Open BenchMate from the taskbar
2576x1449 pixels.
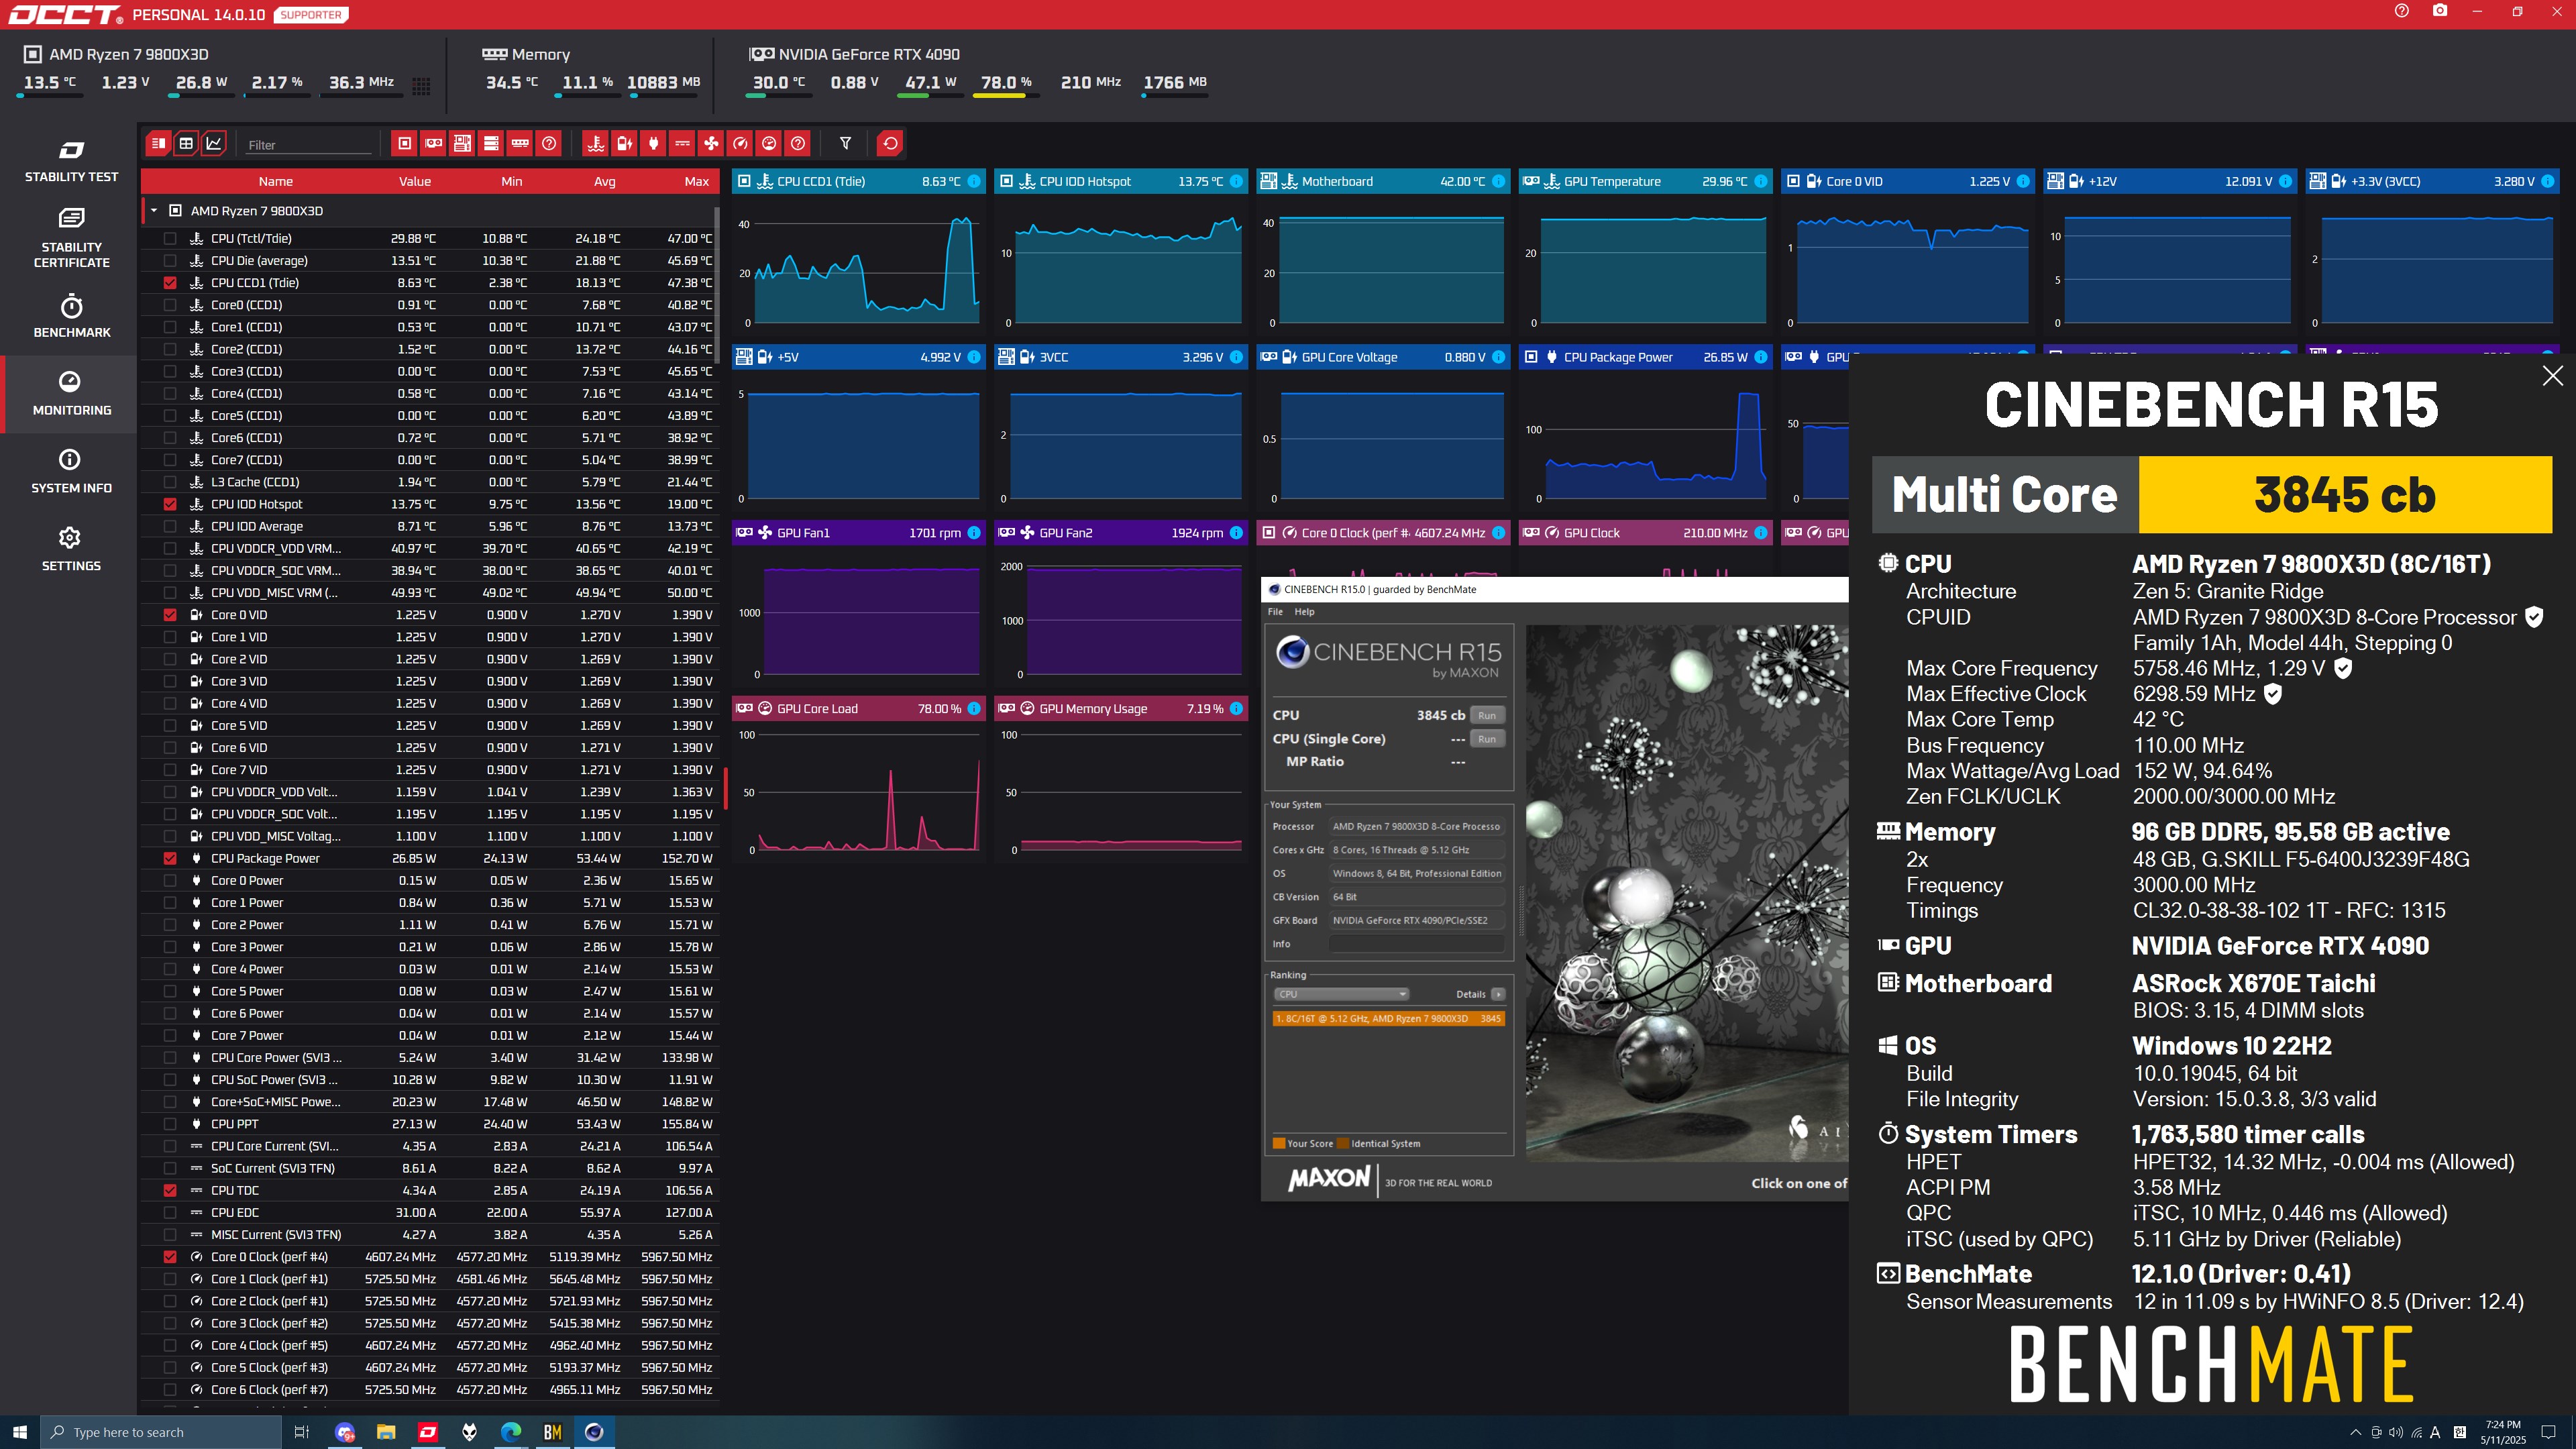tap(552, 1432)
